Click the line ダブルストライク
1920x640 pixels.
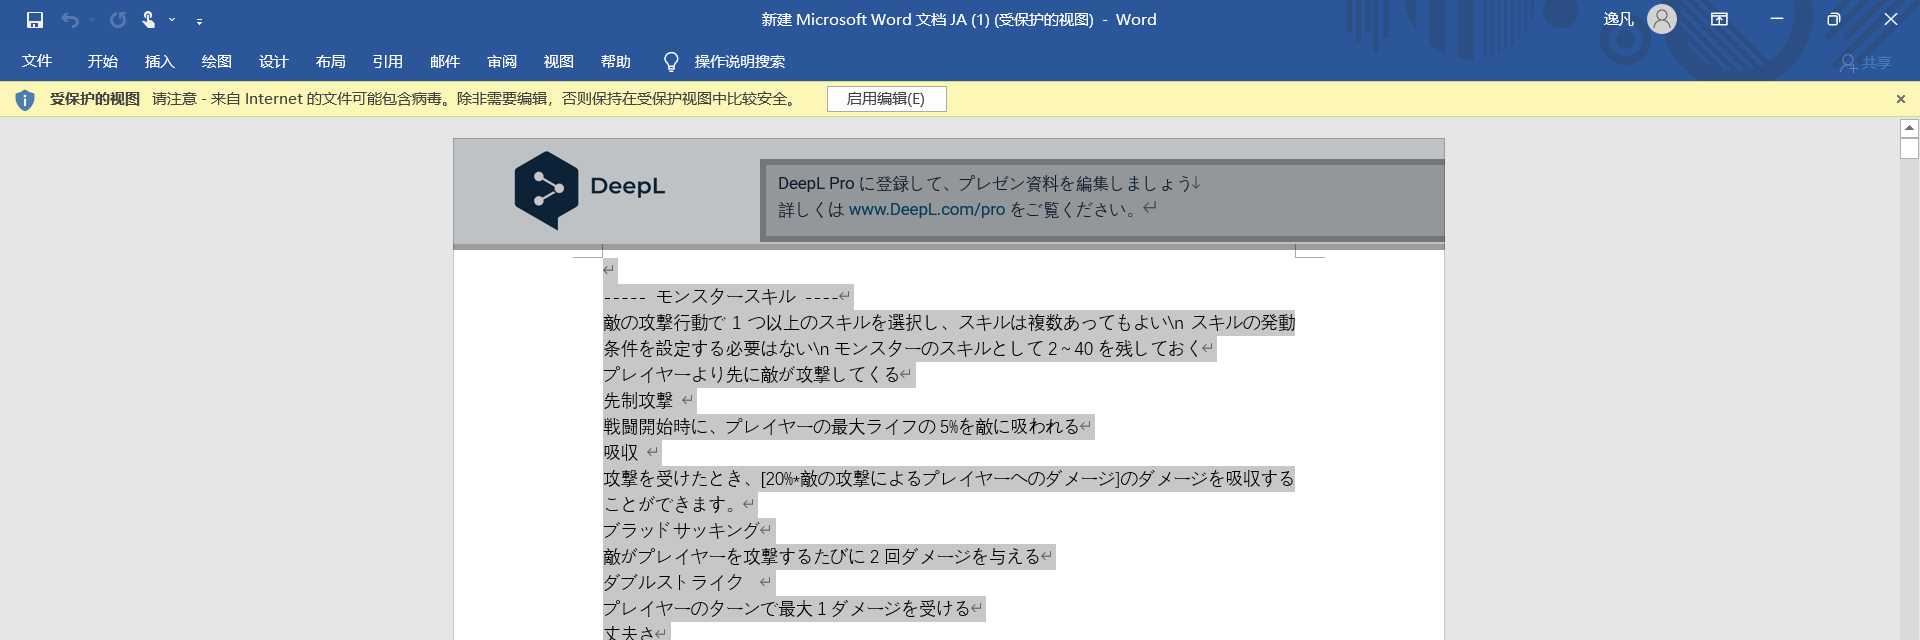[673, 582]
